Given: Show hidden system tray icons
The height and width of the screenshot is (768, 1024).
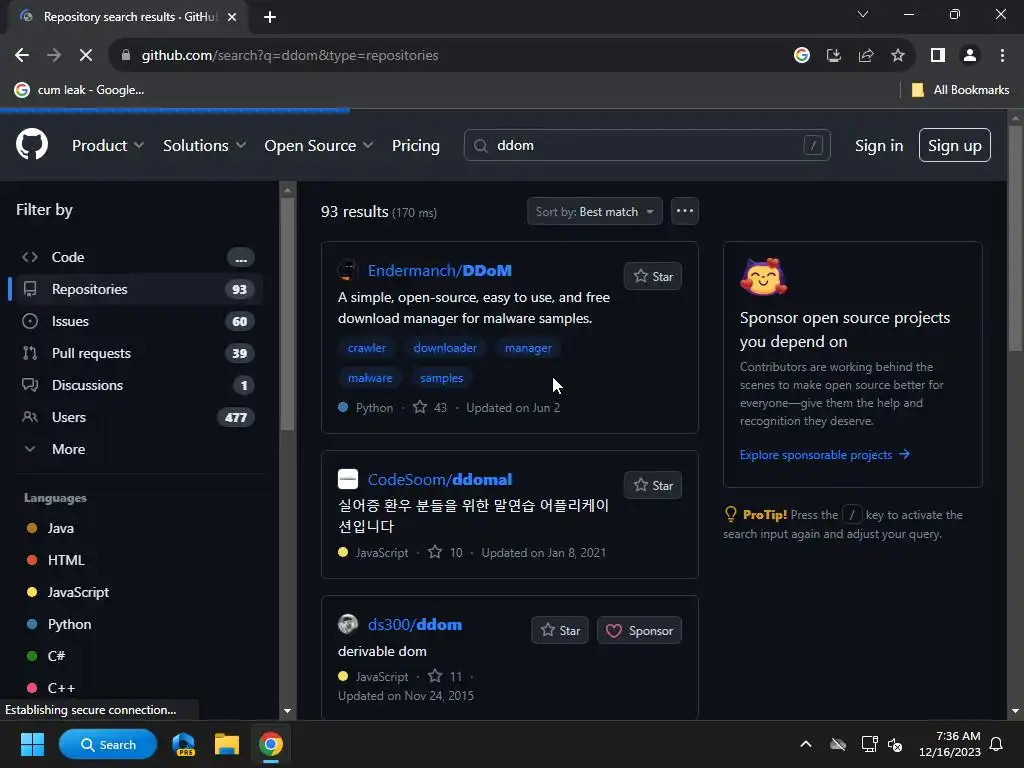Looking at the screenshot, I should click(x=806, y=744).
